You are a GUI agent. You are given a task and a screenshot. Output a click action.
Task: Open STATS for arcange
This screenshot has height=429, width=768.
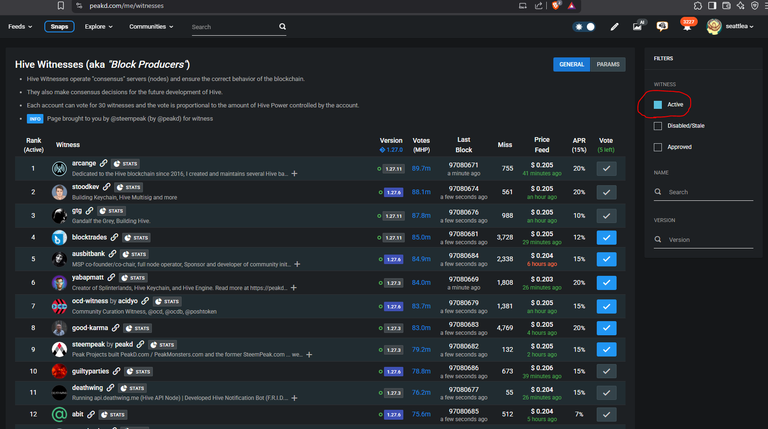(x=125, y=164)
